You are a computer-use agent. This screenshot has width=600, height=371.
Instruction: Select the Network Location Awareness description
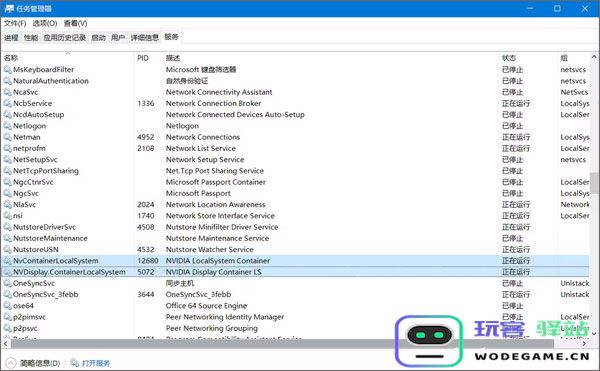[x=215, y=205]
